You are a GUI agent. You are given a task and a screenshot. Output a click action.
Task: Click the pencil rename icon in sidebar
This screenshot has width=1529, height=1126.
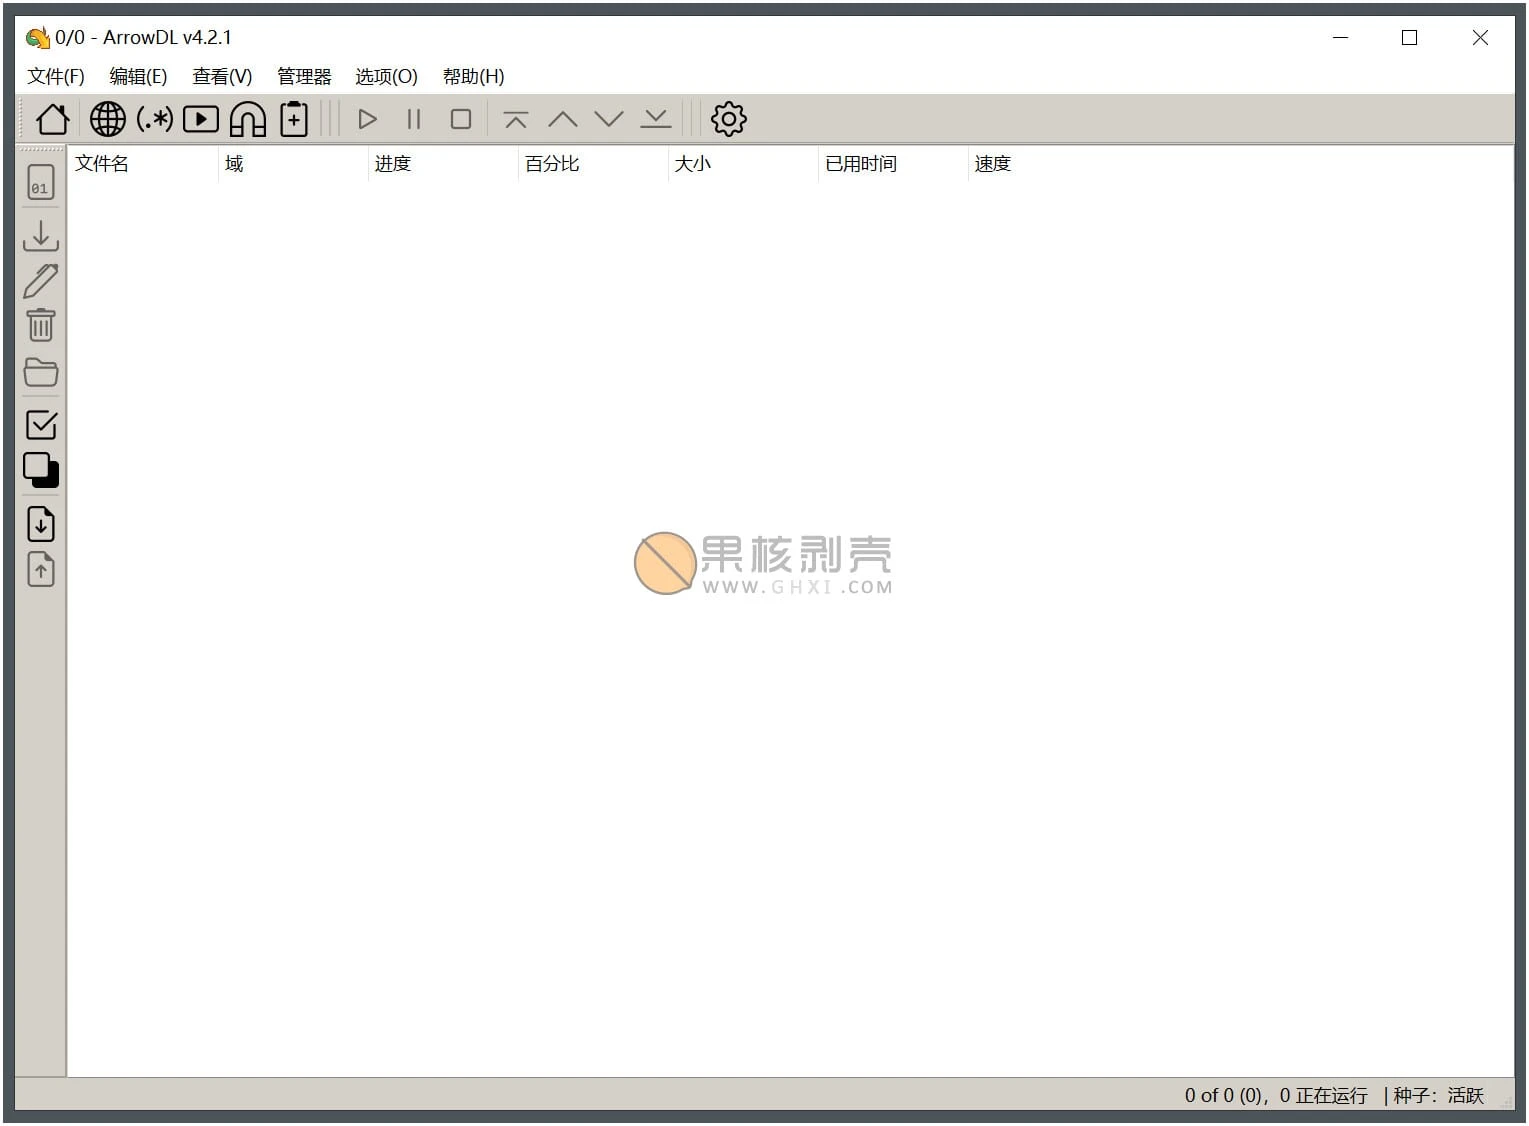point(41,281)
